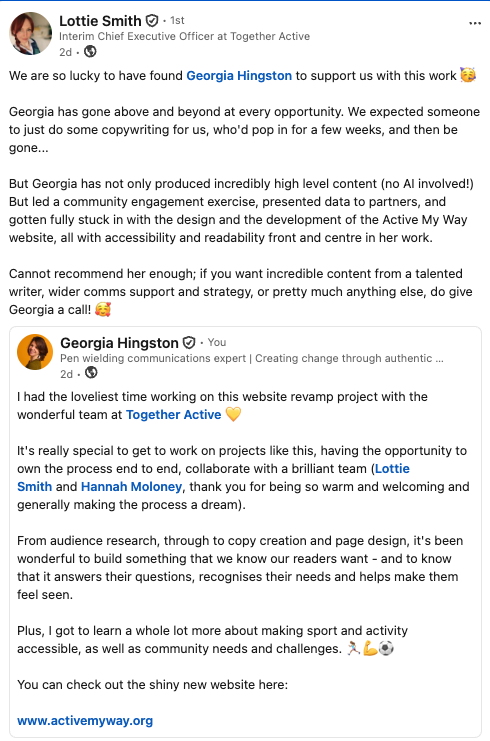Follow the Together Active company link
The image size is (490, 741).
[x=173, y=414]
